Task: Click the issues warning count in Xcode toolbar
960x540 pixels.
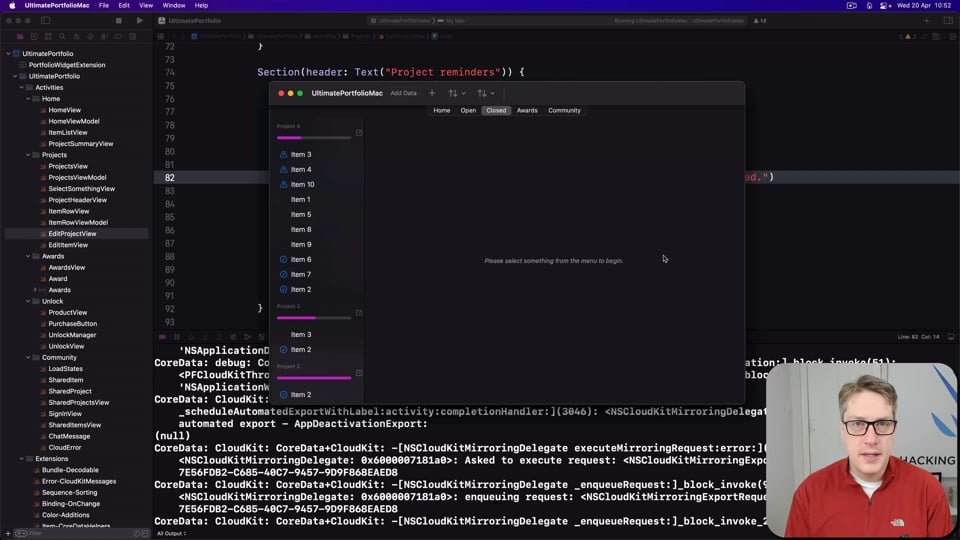Action: pyautogui.click(x=760, y=20)
